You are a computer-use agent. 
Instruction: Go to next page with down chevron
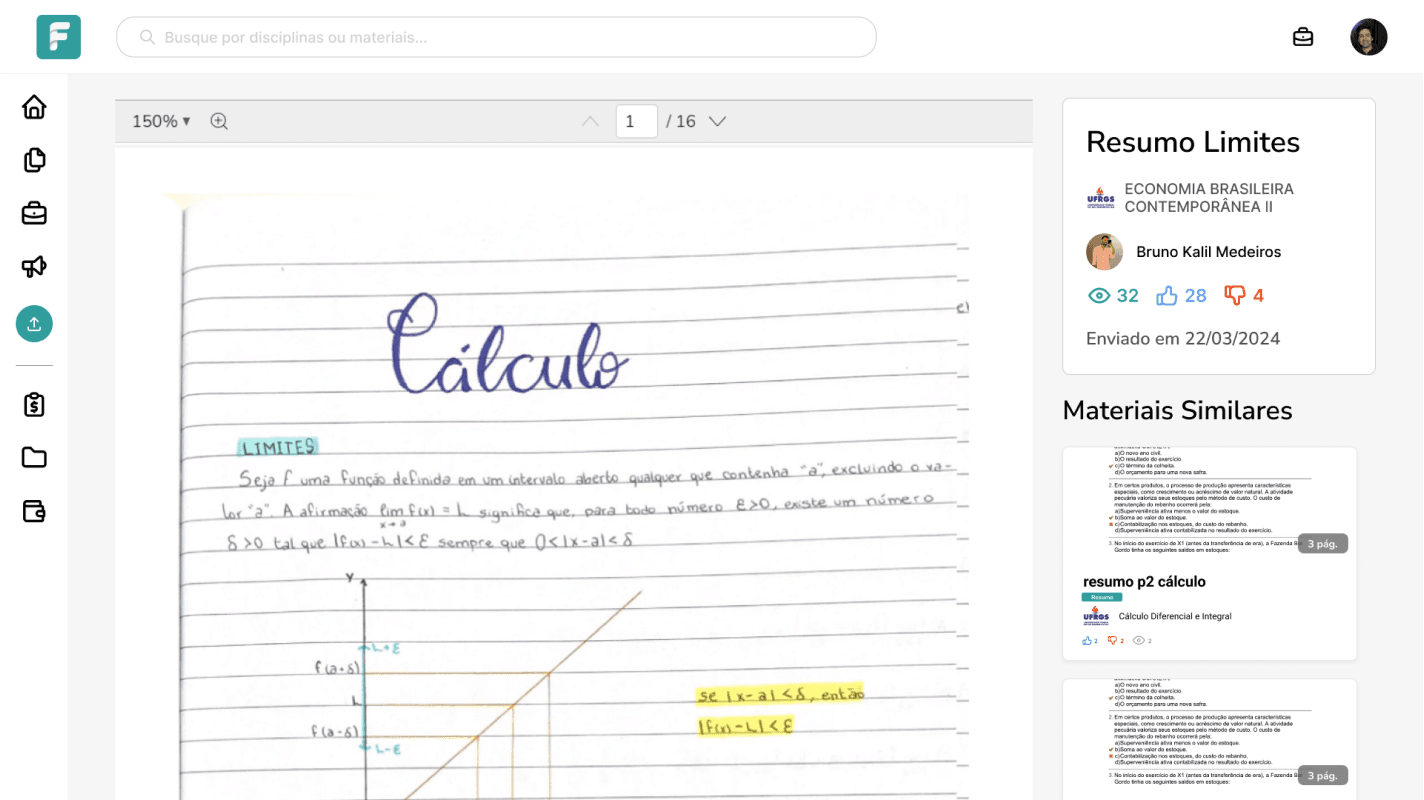click(717, 121)
